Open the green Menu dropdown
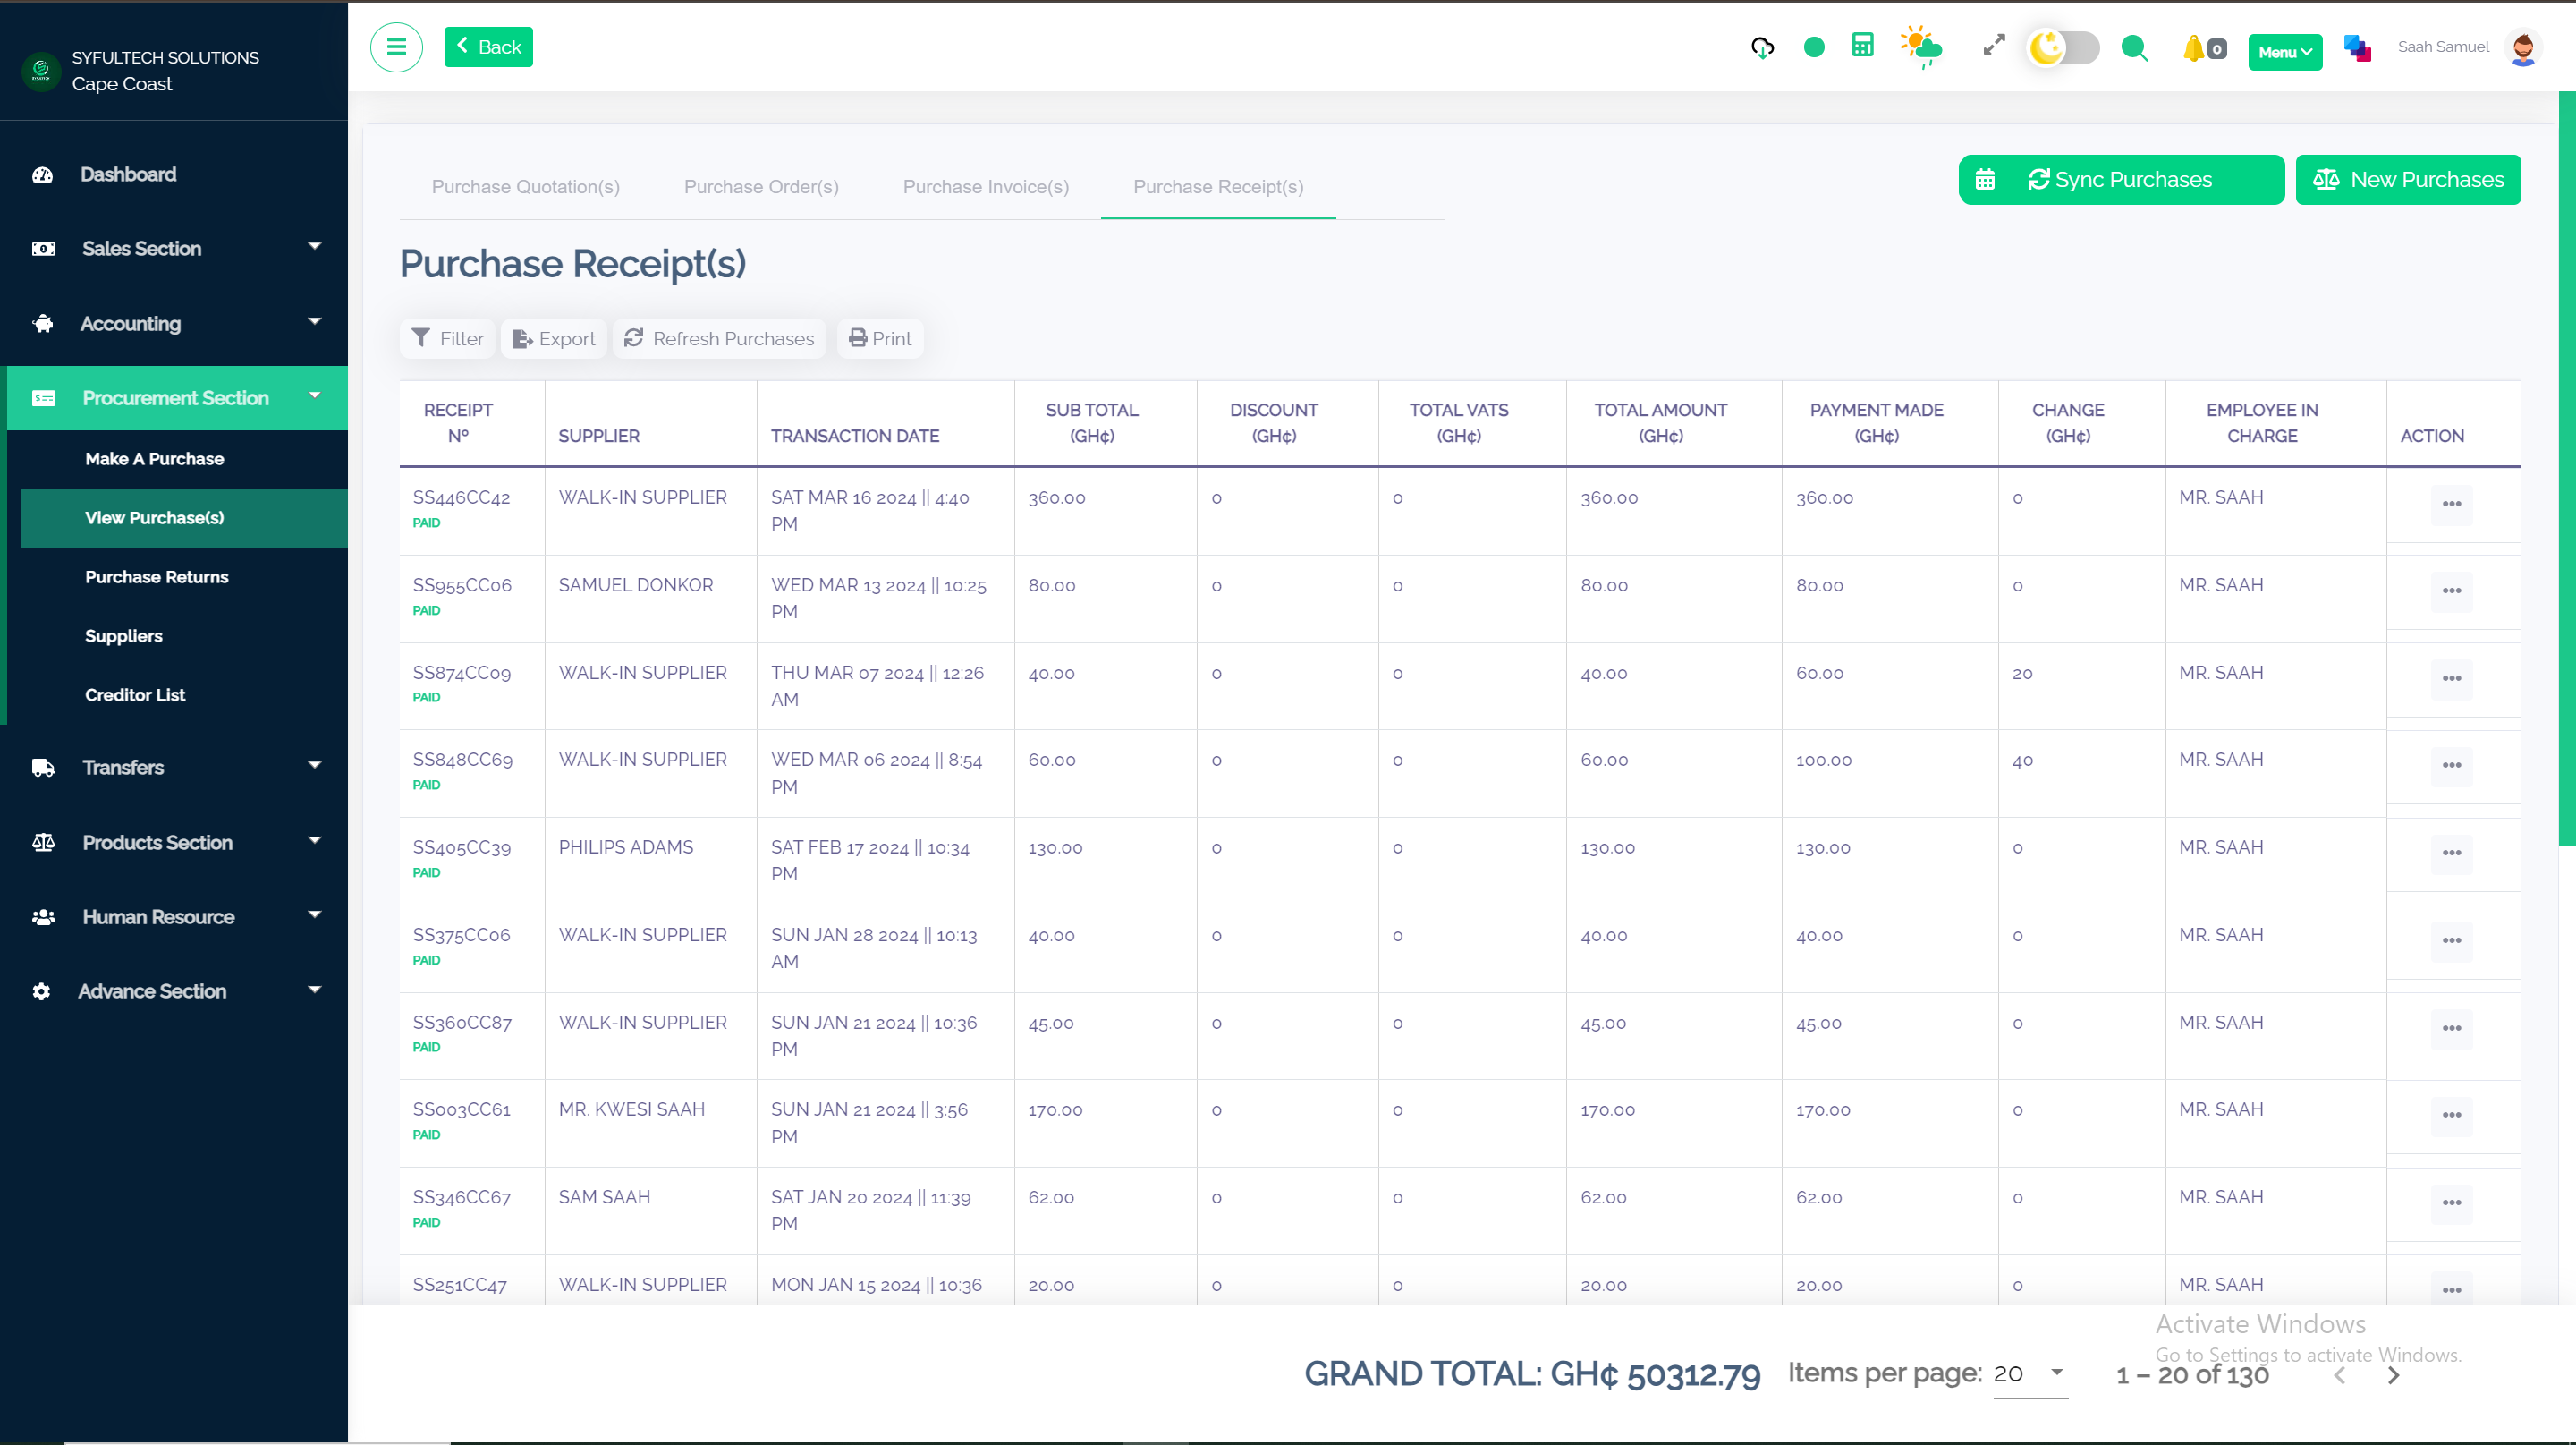 [x=2285, y=52]
